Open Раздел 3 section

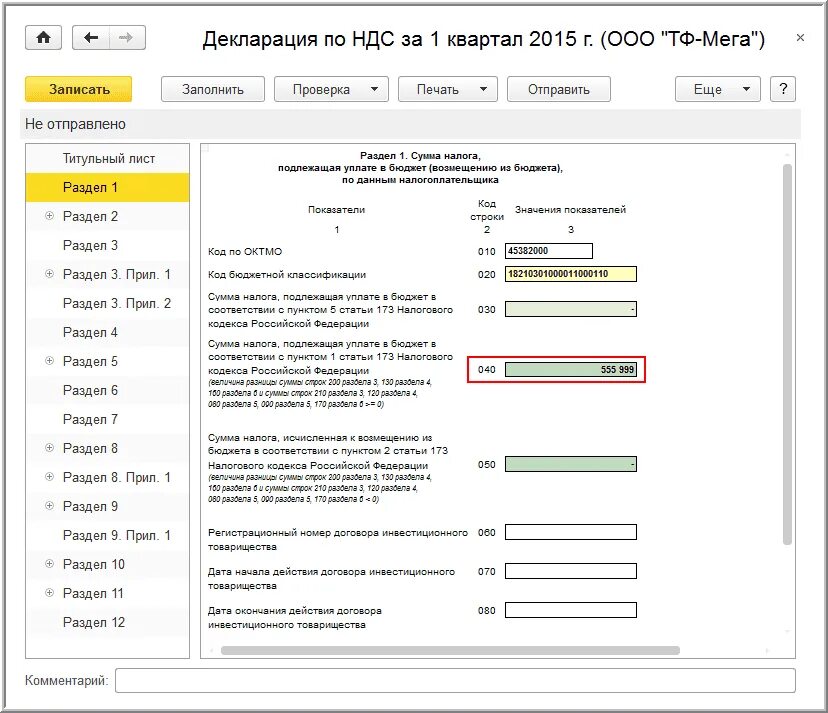[108, 246]
